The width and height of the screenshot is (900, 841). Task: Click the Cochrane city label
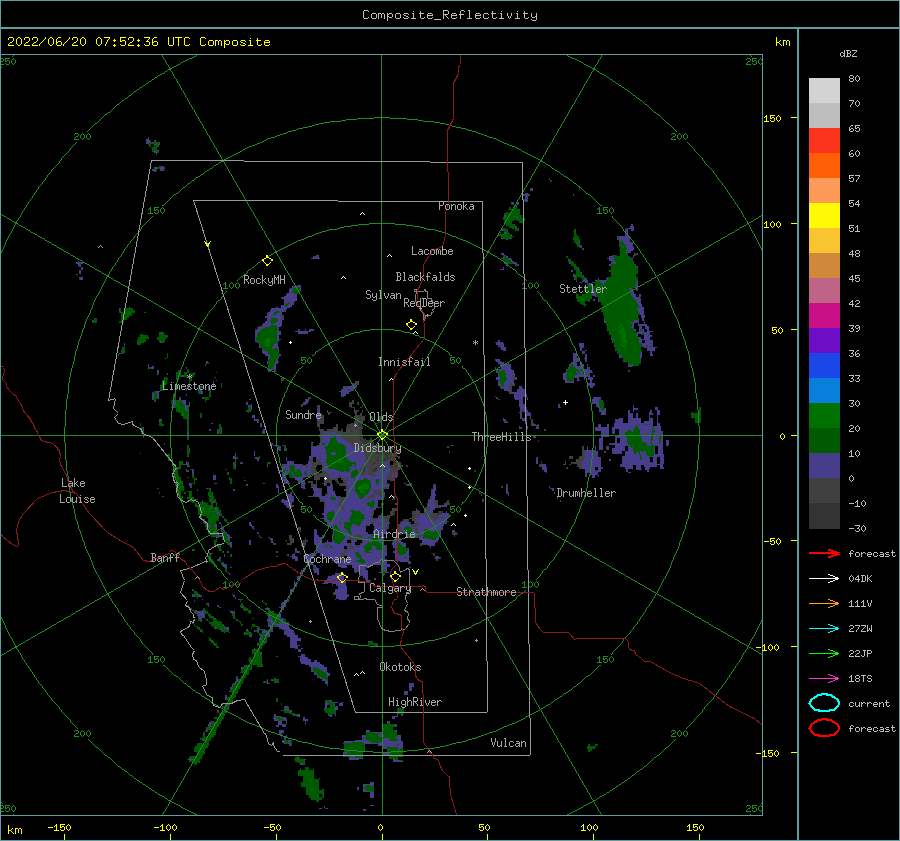(327, 559)
